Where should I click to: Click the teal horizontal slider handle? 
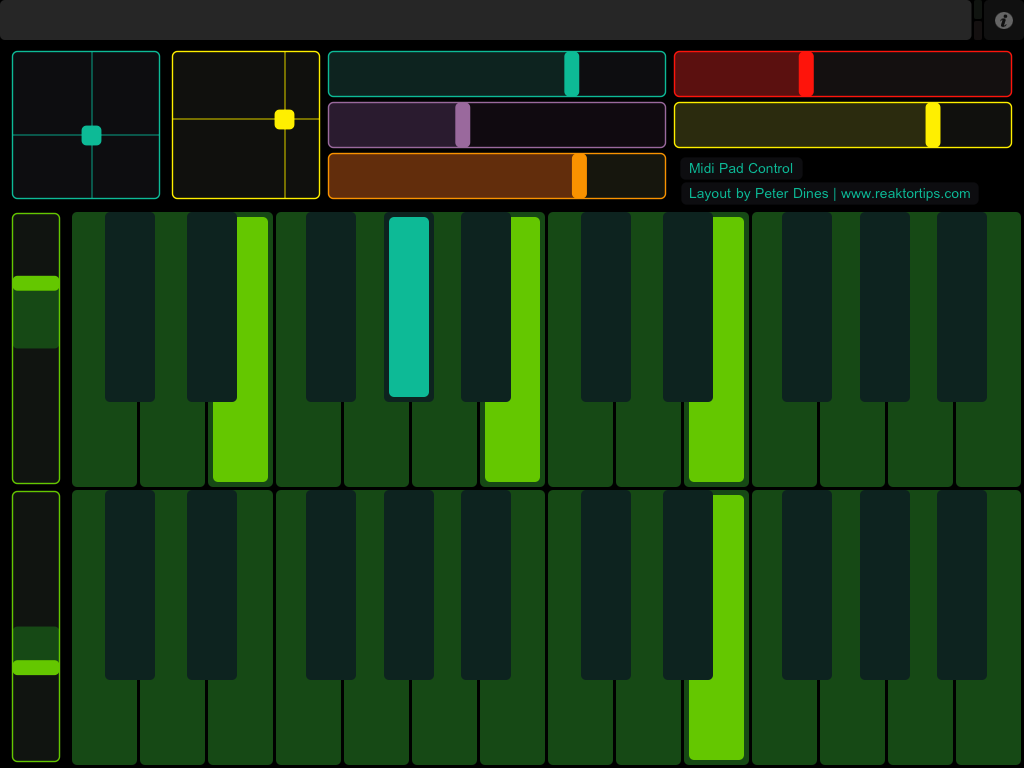tap(571, 74)
